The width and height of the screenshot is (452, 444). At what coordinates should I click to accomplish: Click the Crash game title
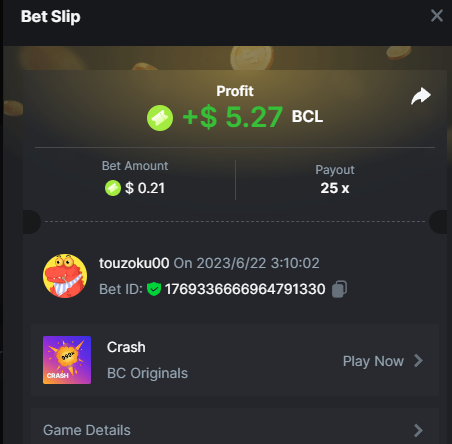click(126, 347)
